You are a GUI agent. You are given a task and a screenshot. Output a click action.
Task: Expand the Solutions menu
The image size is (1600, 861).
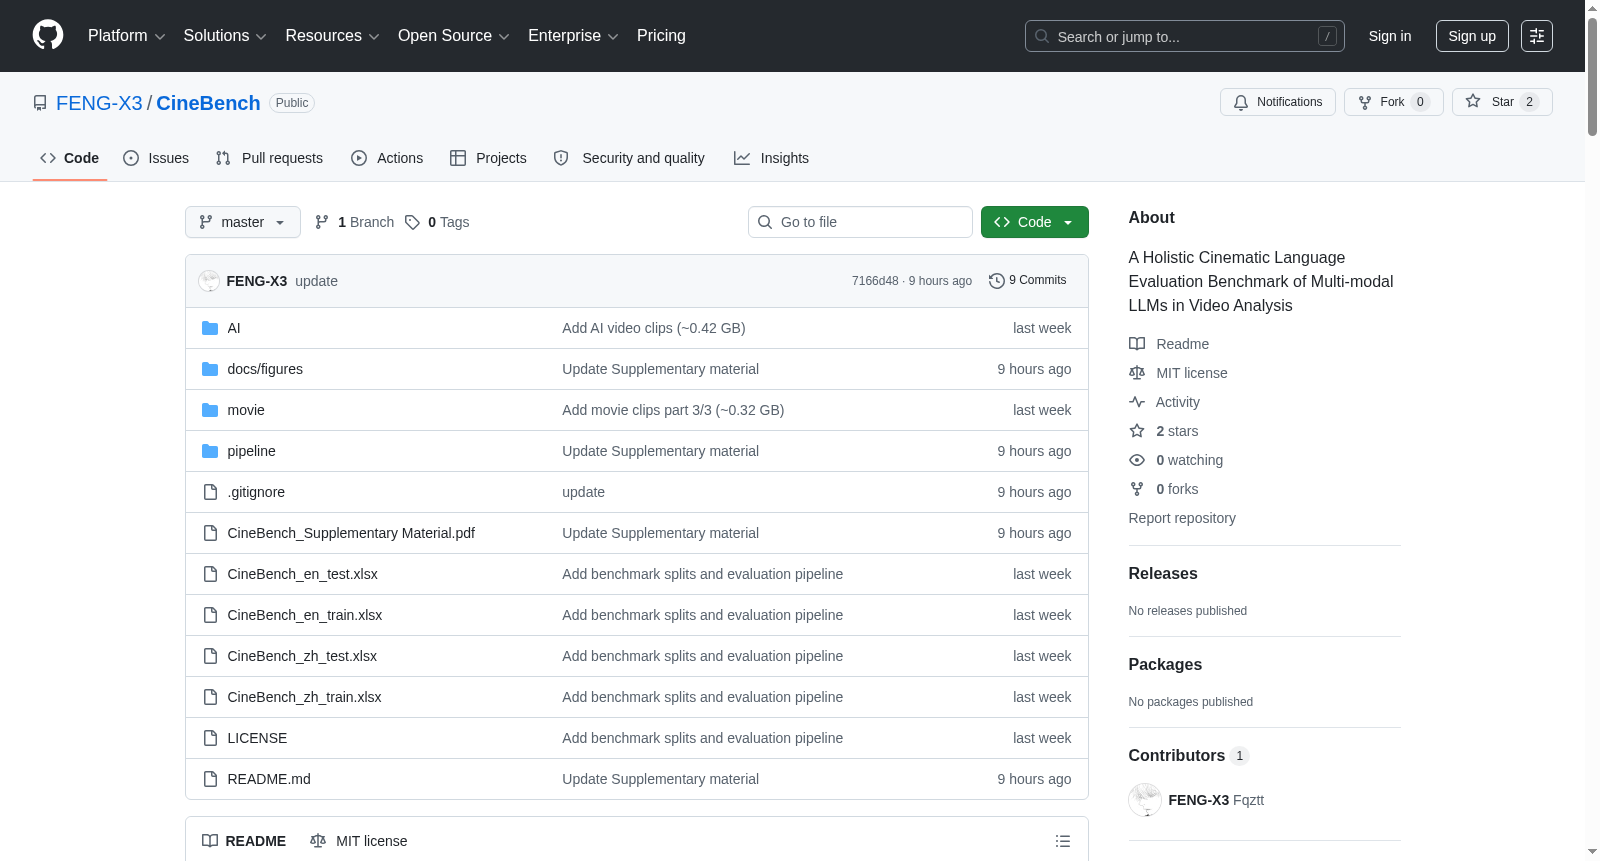pyautogui.click(x=225, y=36)
